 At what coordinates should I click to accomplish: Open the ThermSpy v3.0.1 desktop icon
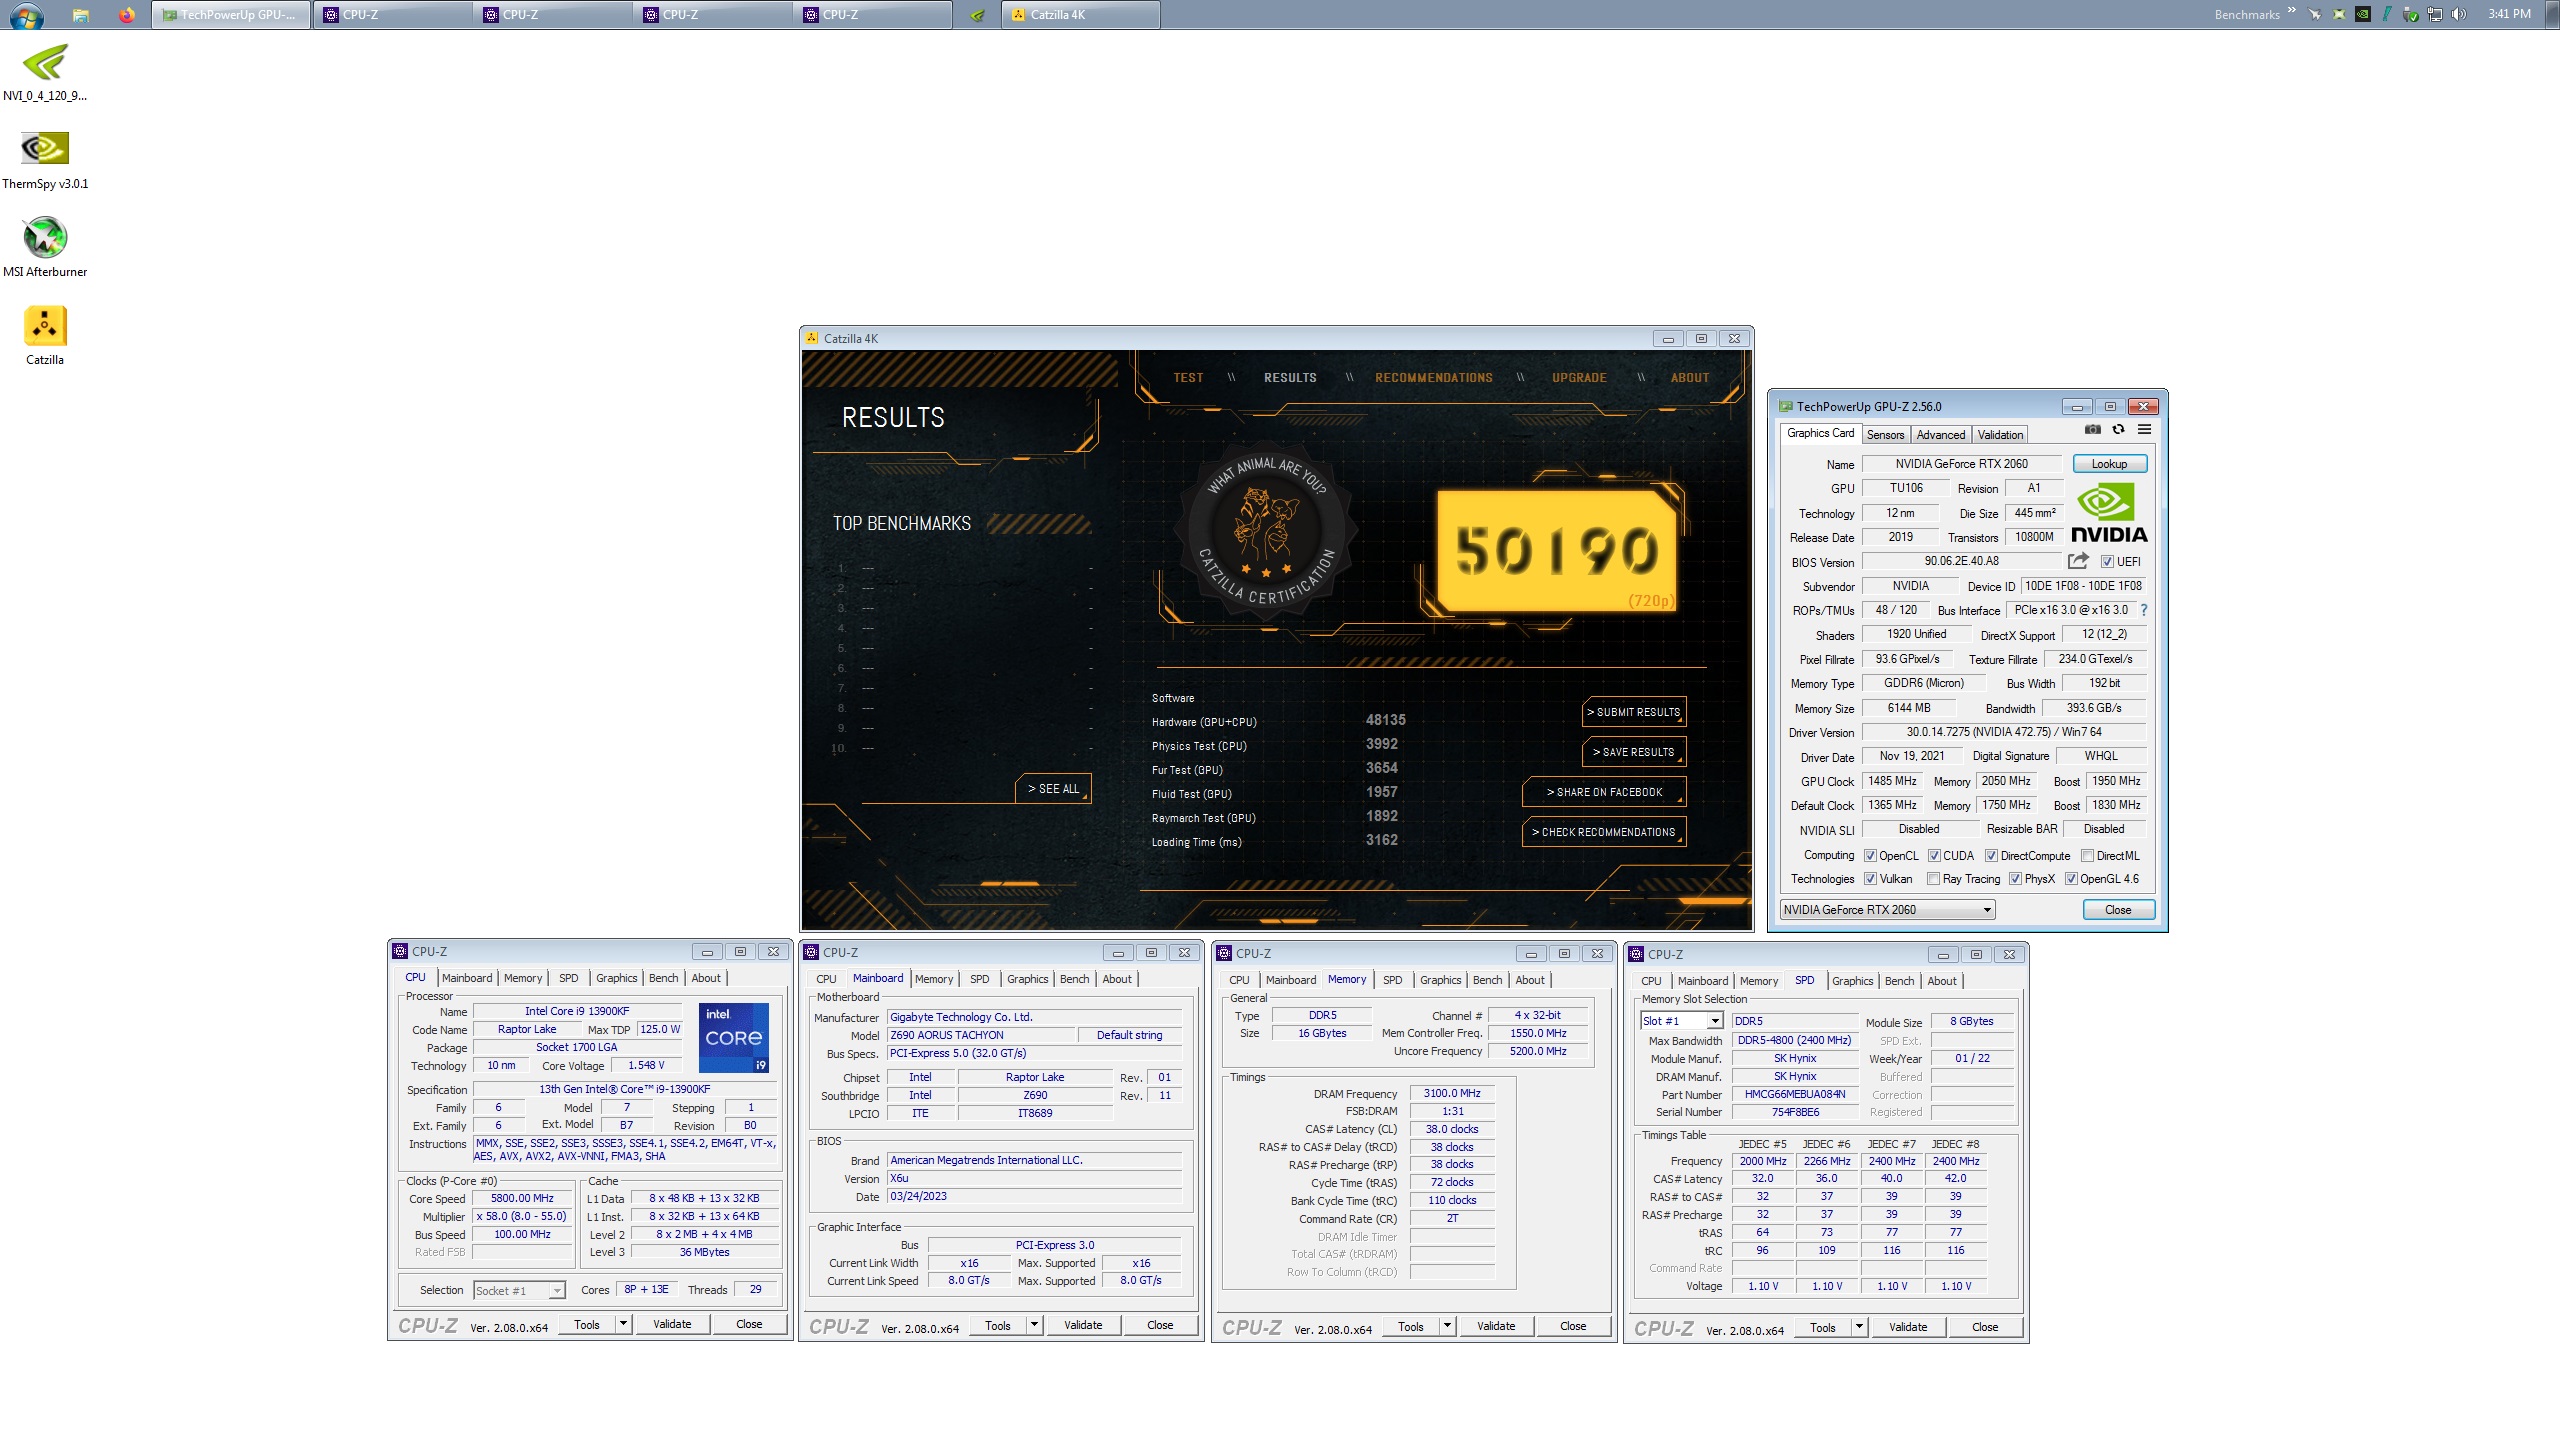[45, 160]
